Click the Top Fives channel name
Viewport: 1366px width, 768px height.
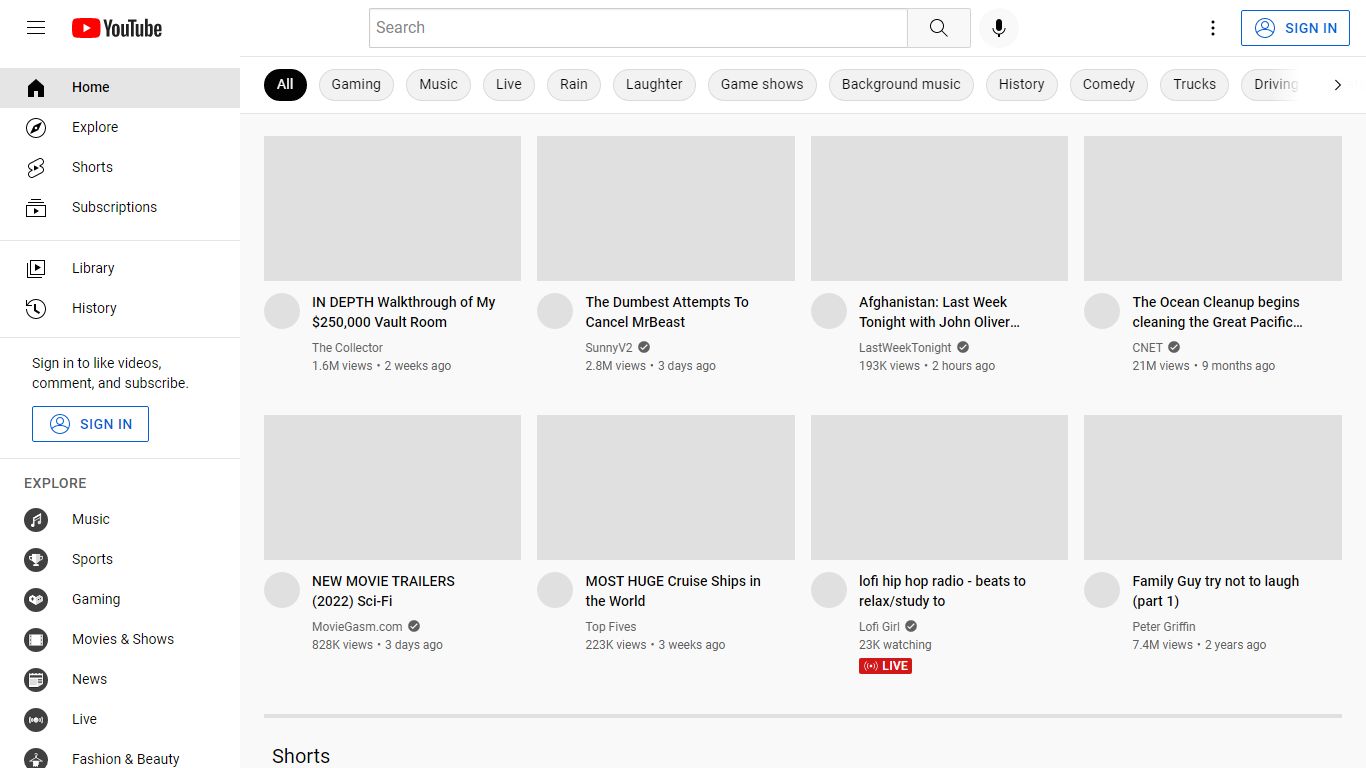pyautogui.click(x=611, y=627)
